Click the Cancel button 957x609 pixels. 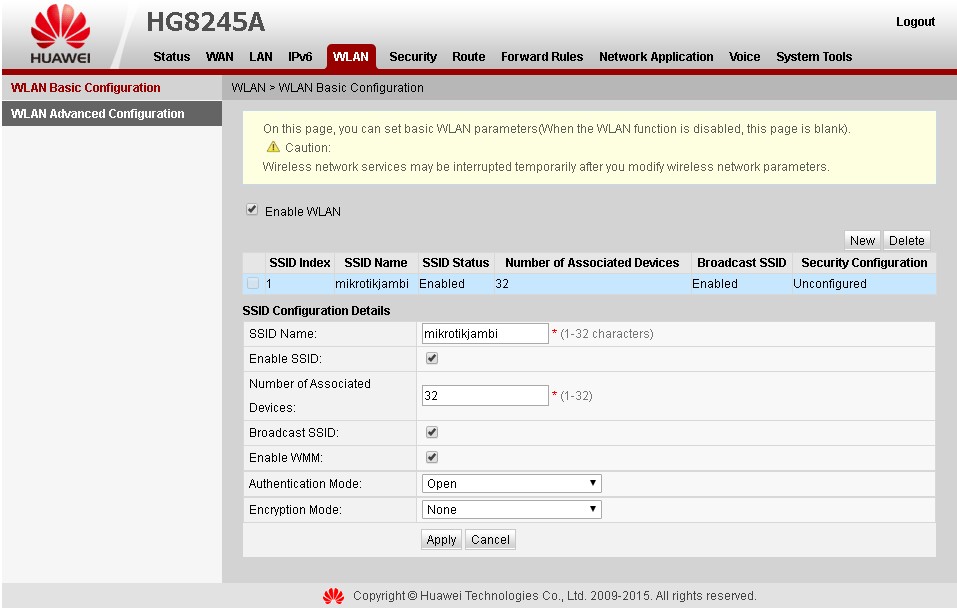click(490, 539)
